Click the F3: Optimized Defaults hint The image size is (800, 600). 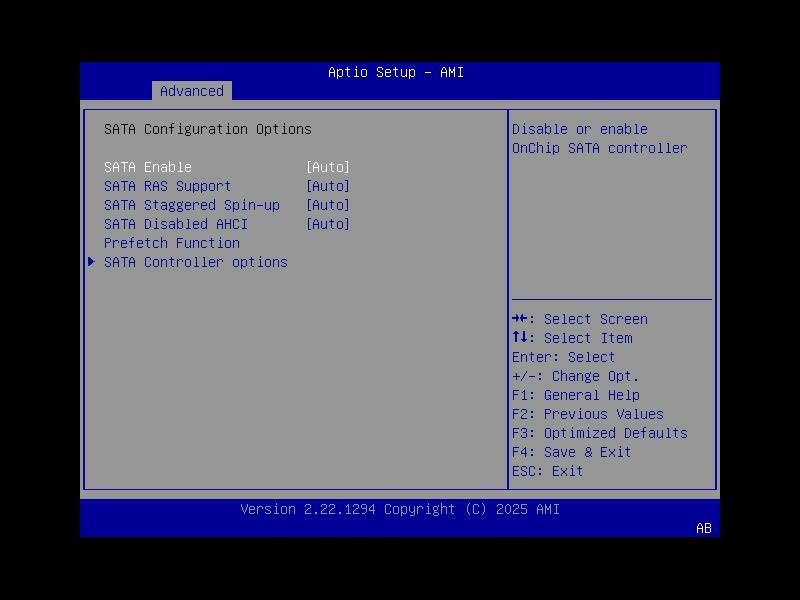[x=599, y=433]
